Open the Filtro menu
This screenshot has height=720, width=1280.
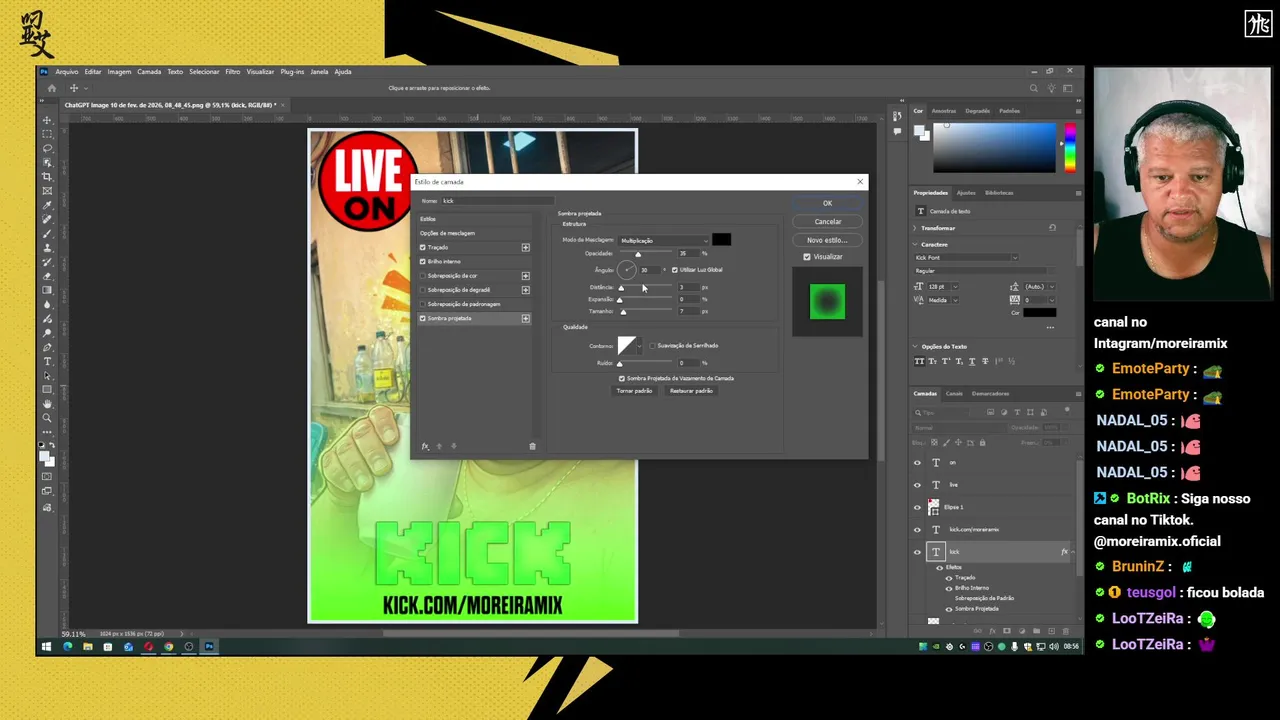point(232,72)
